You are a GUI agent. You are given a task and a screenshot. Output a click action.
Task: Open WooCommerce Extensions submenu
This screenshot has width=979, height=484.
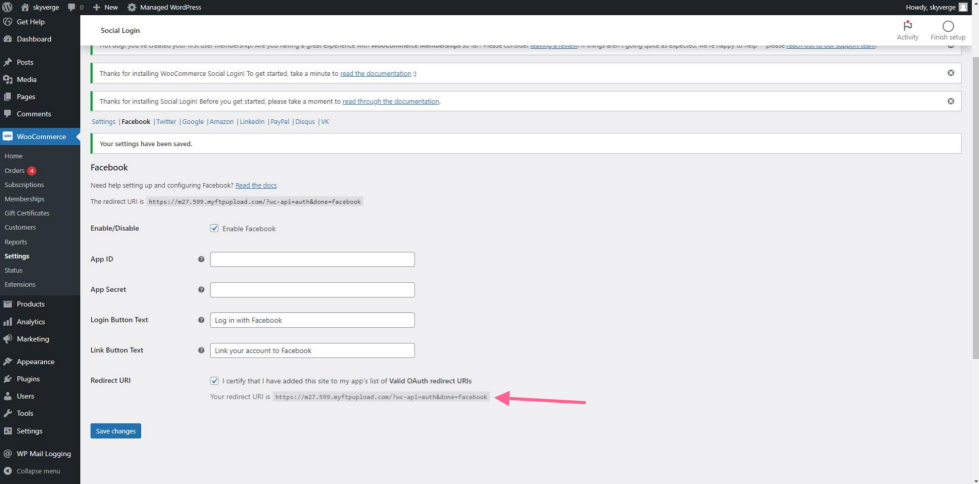click(x=19, y=284)
